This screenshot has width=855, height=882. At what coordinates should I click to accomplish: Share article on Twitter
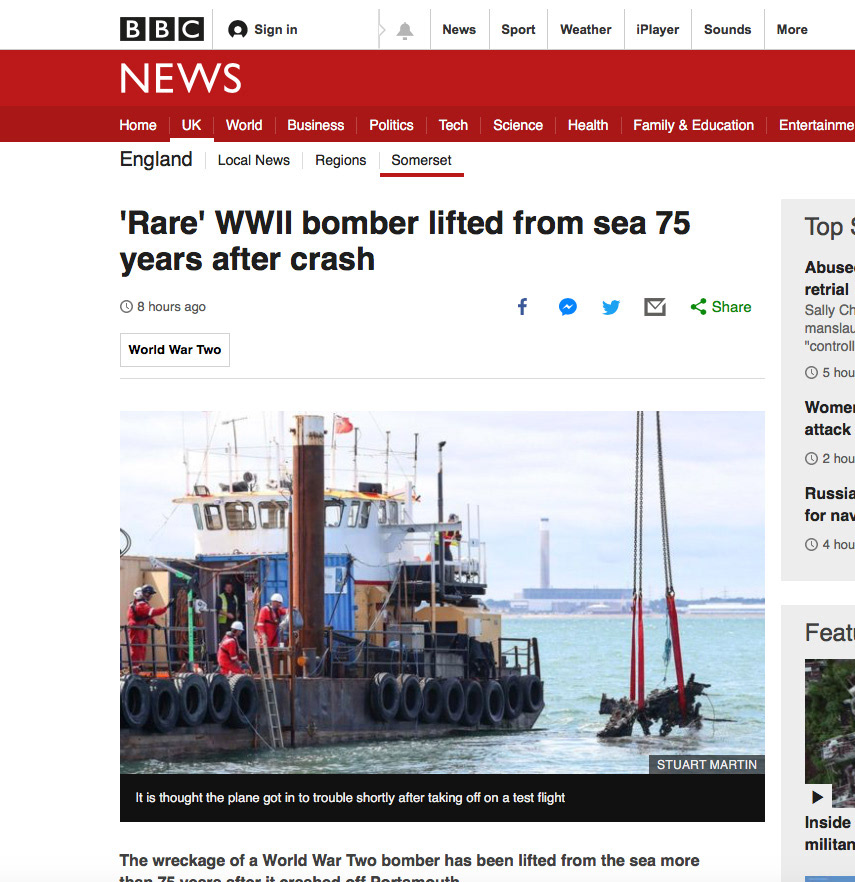pyautogui.click(x=611, y=307)
